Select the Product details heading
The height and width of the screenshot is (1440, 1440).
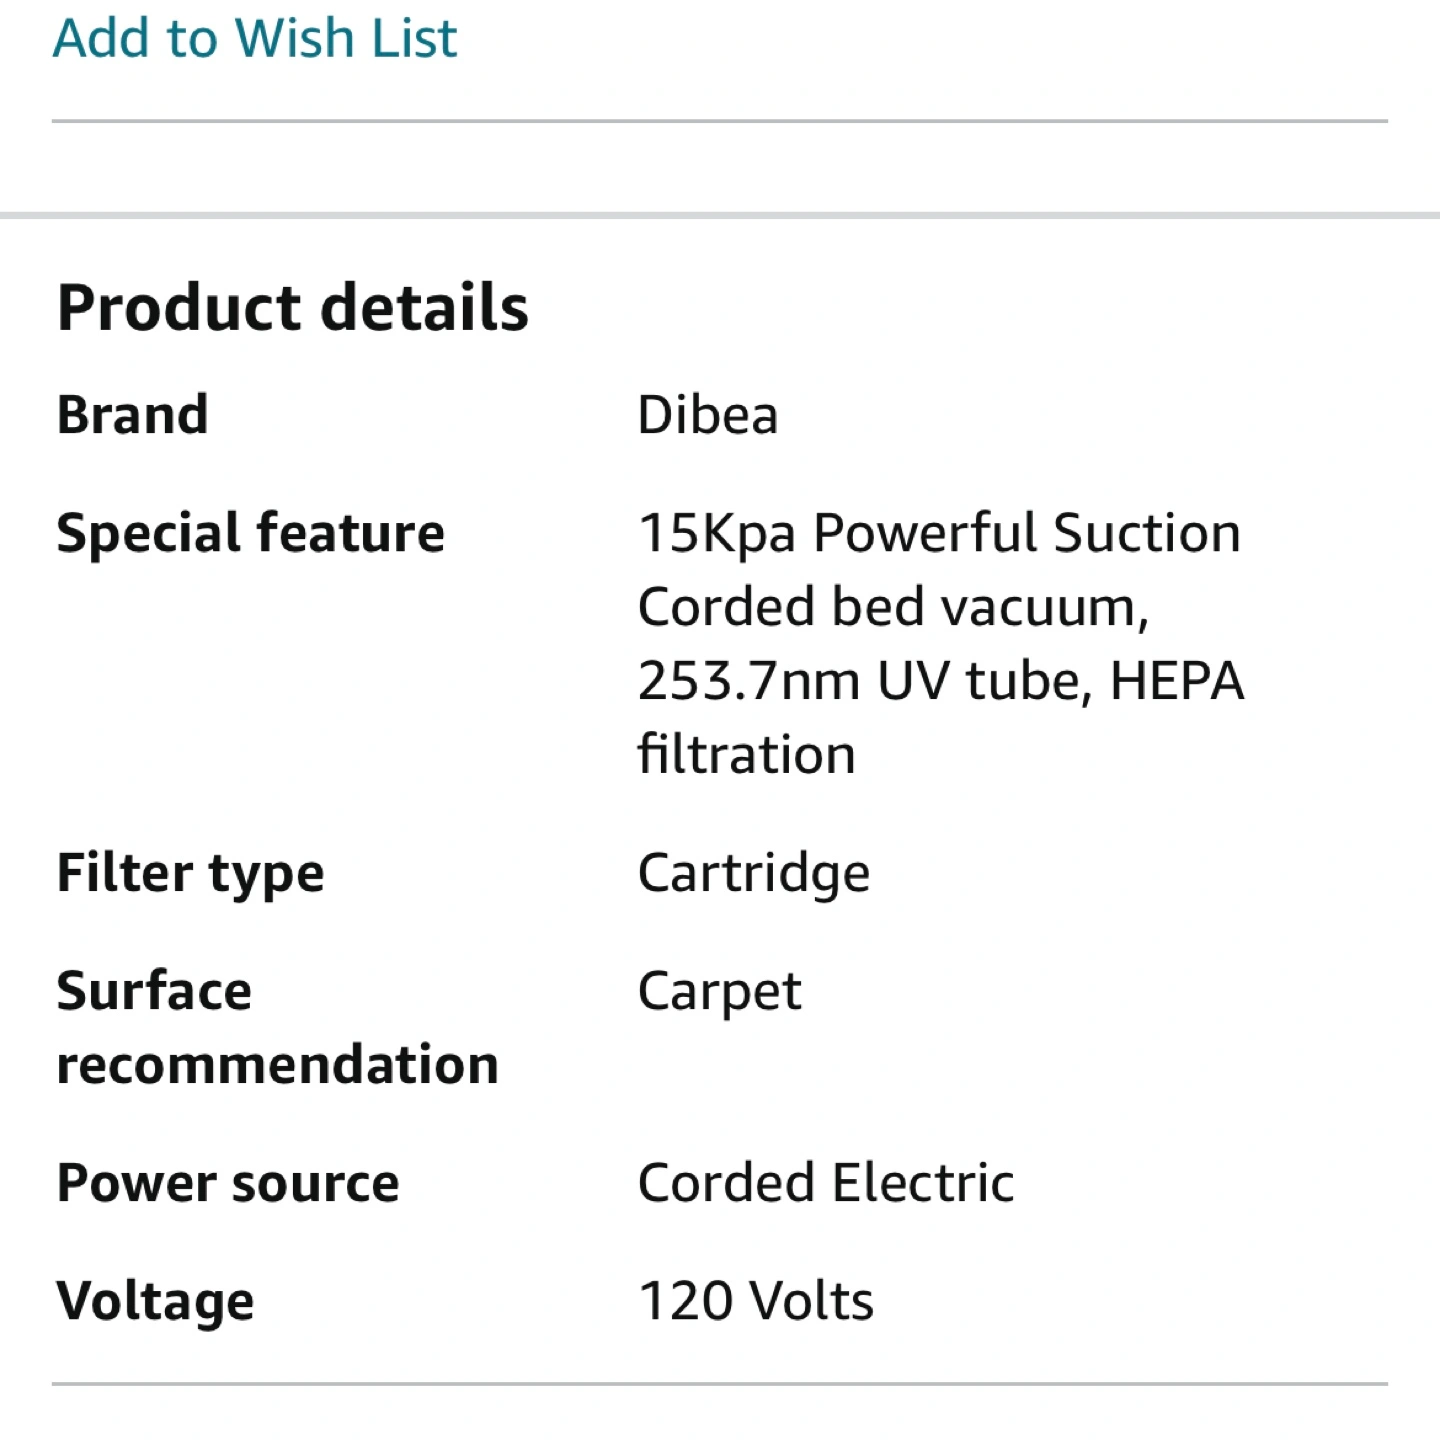292,307
